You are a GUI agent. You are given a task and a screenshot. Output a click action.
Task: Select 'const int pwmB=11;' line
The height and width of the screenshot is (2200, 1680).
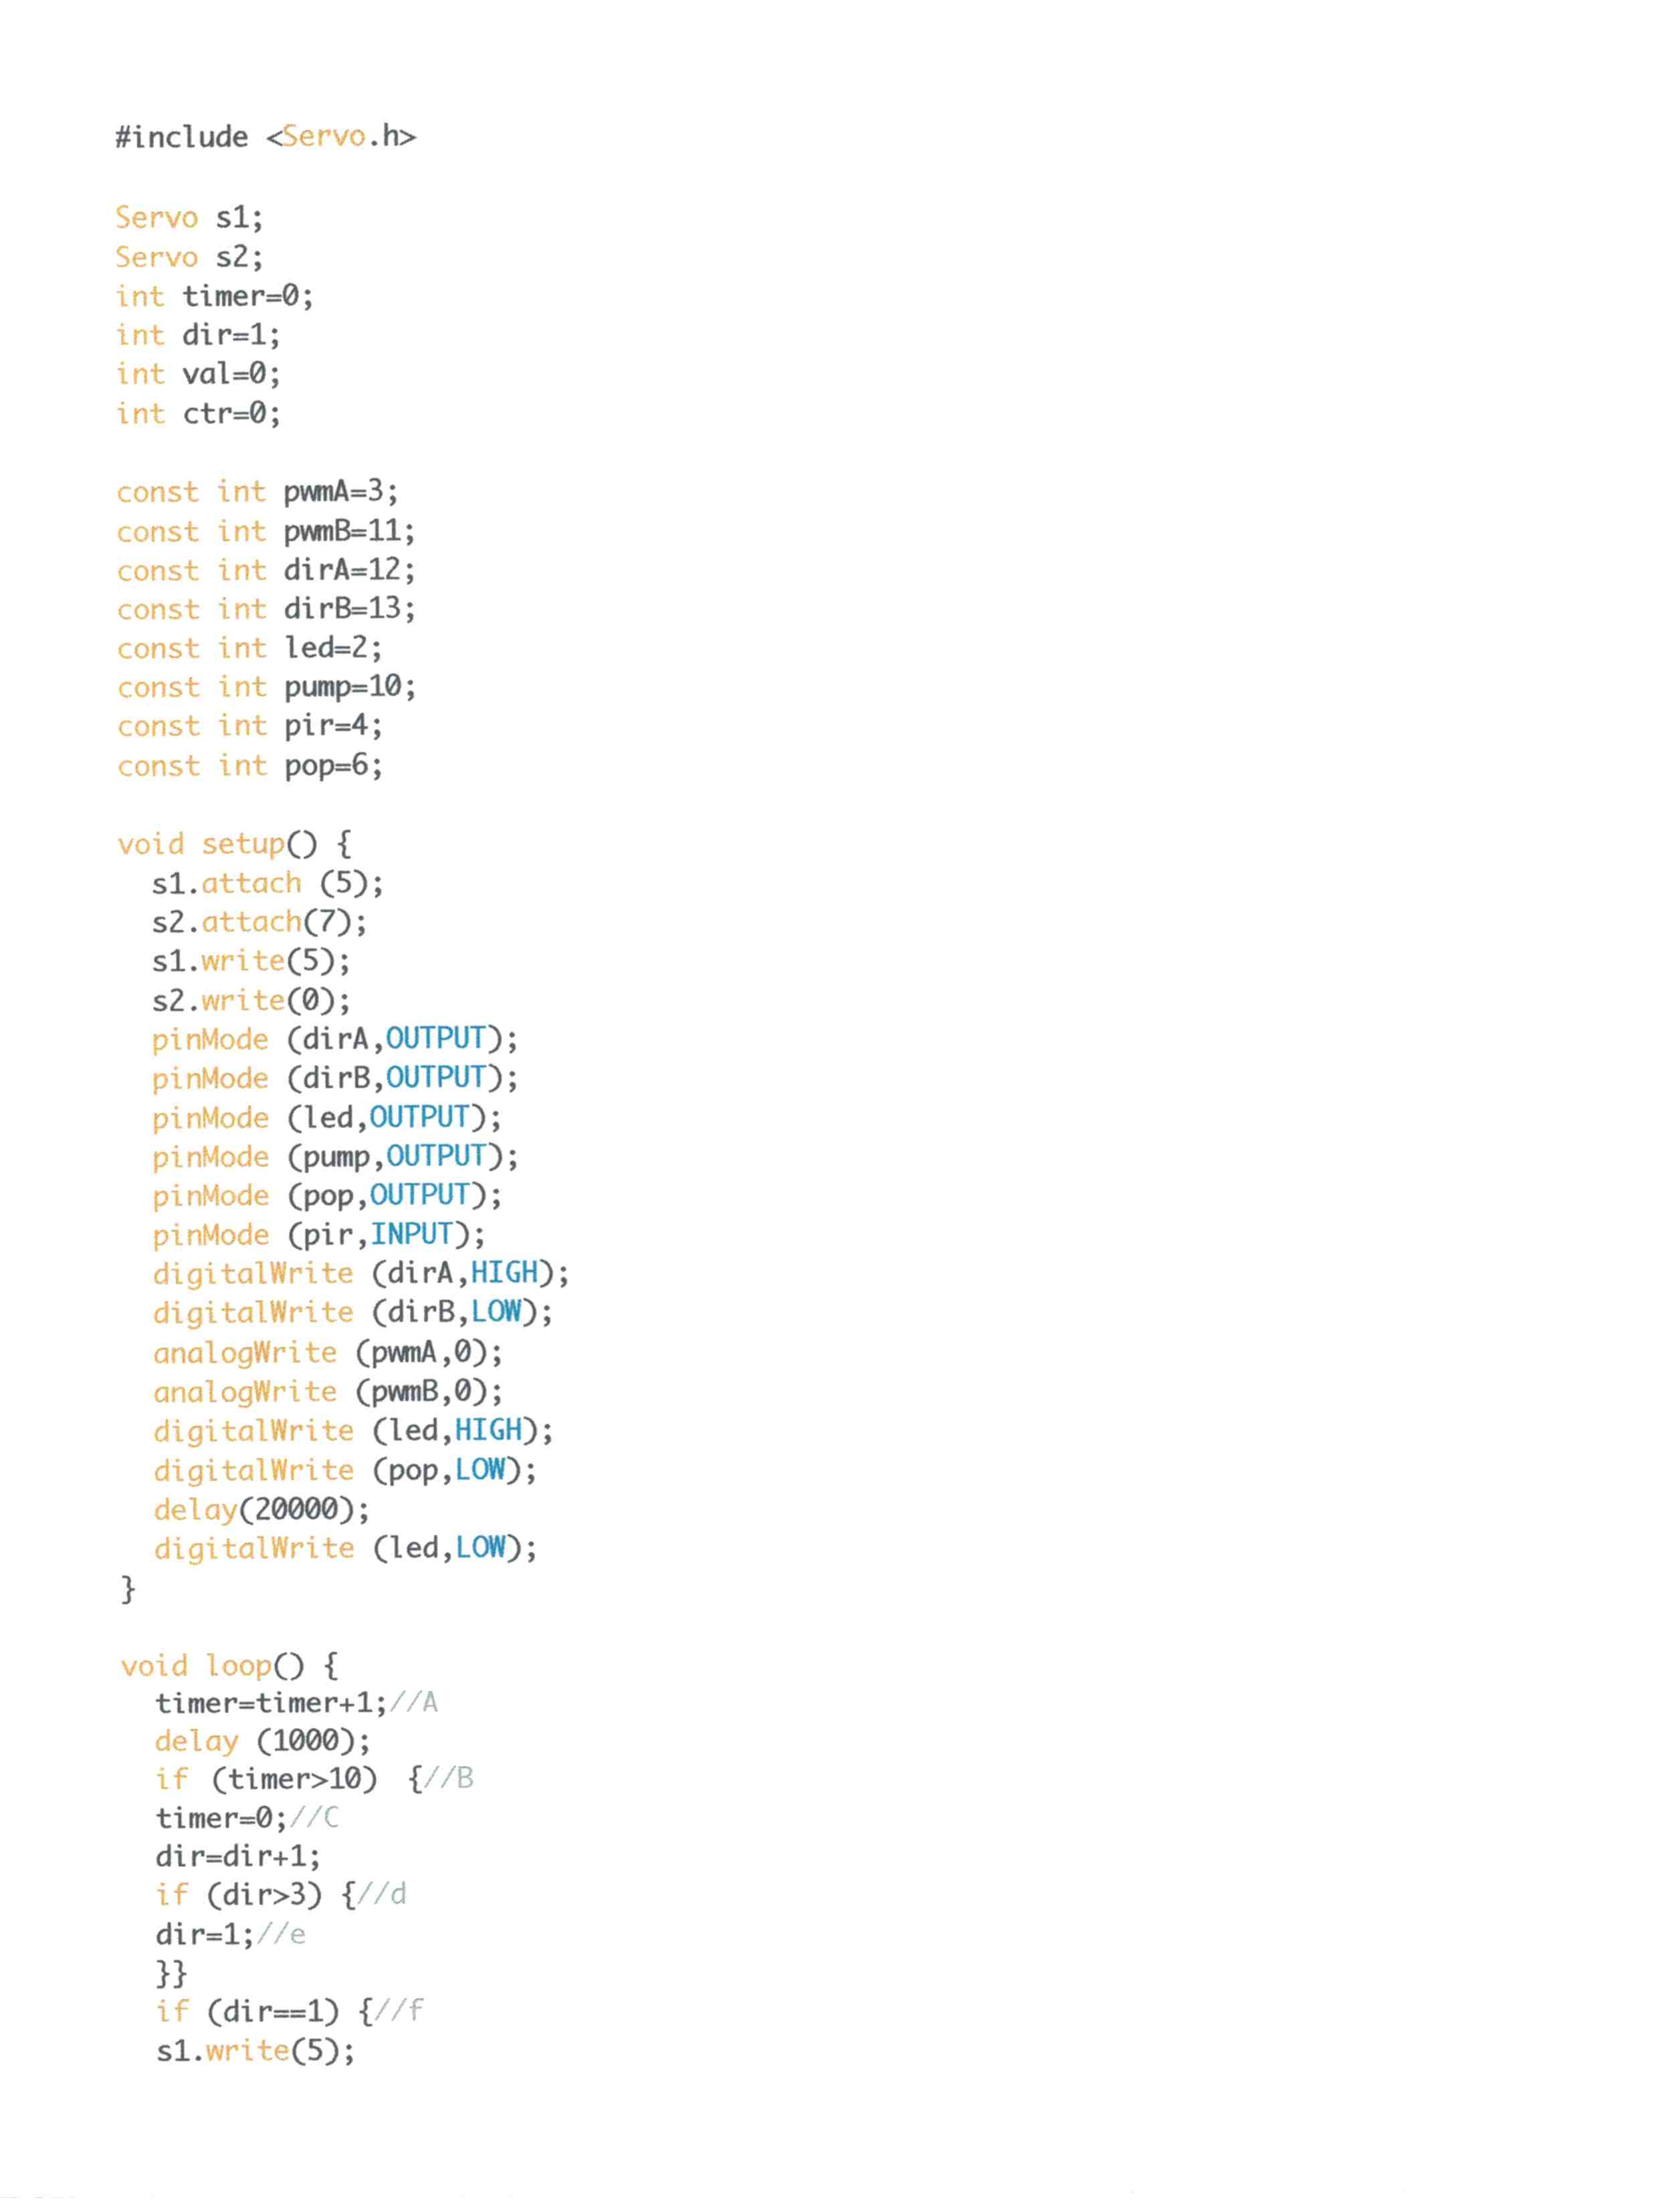(265, 531)
